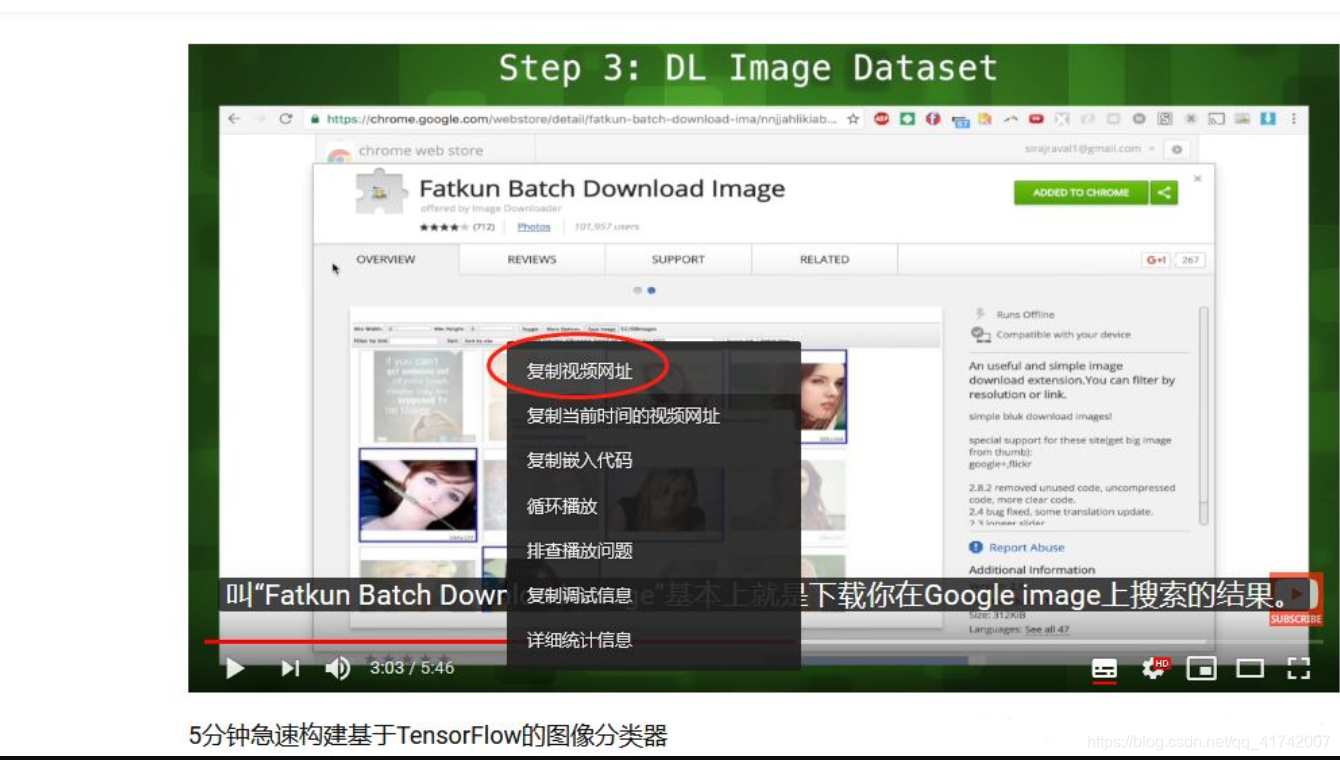Image resolution: width=1340 pixels, height=760 pixels.
Task: Select the first carousel dot
Action: tap(638, 290)
